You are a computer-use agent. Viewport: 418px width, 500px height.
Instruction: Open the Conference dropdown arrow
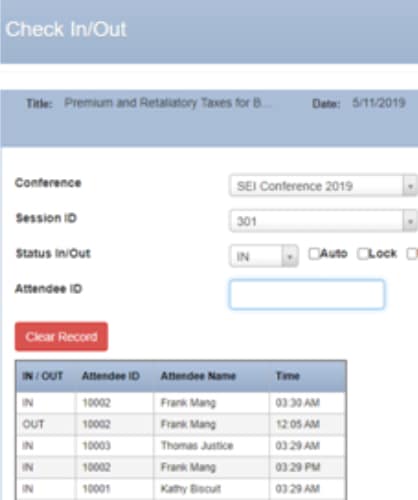410,186
